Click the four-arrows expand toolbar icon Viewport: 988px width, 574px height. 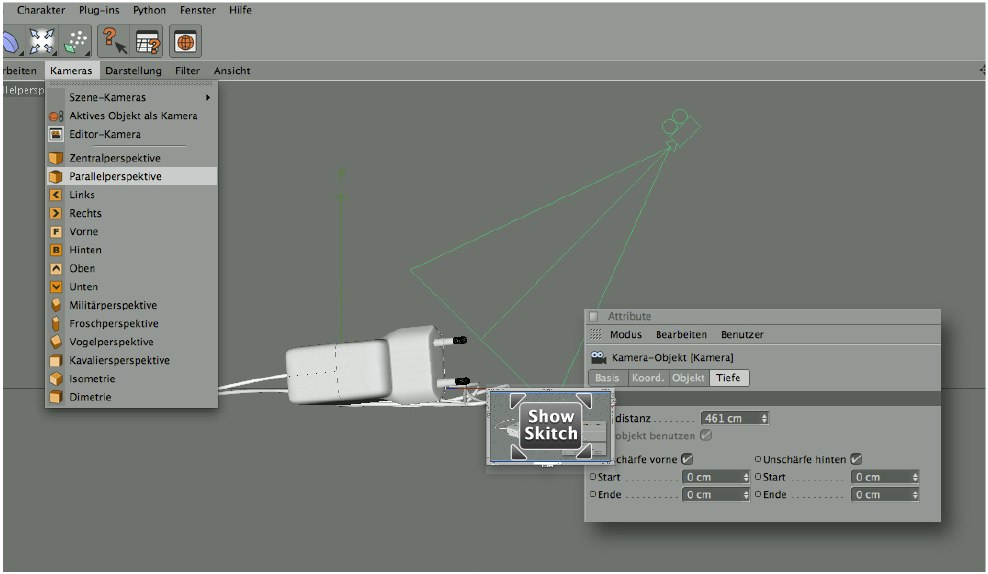[42, 41]
